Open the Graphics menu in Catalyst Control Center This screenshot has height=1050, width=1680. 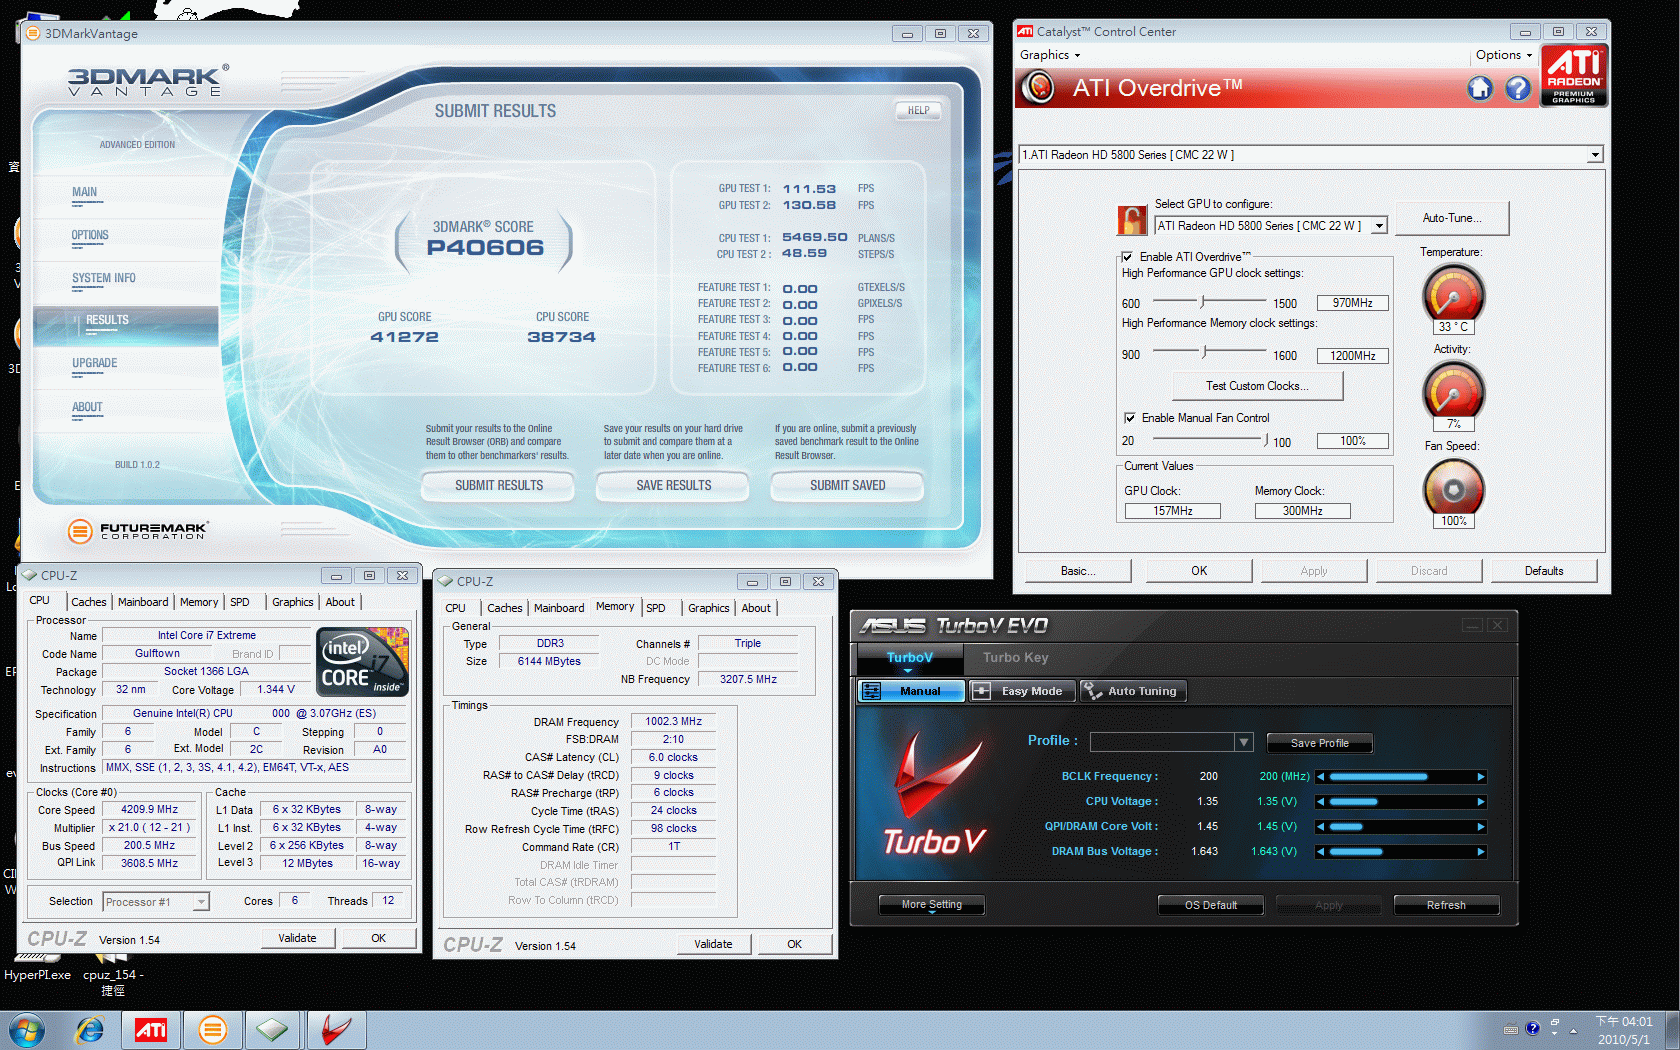[1050, 55]
